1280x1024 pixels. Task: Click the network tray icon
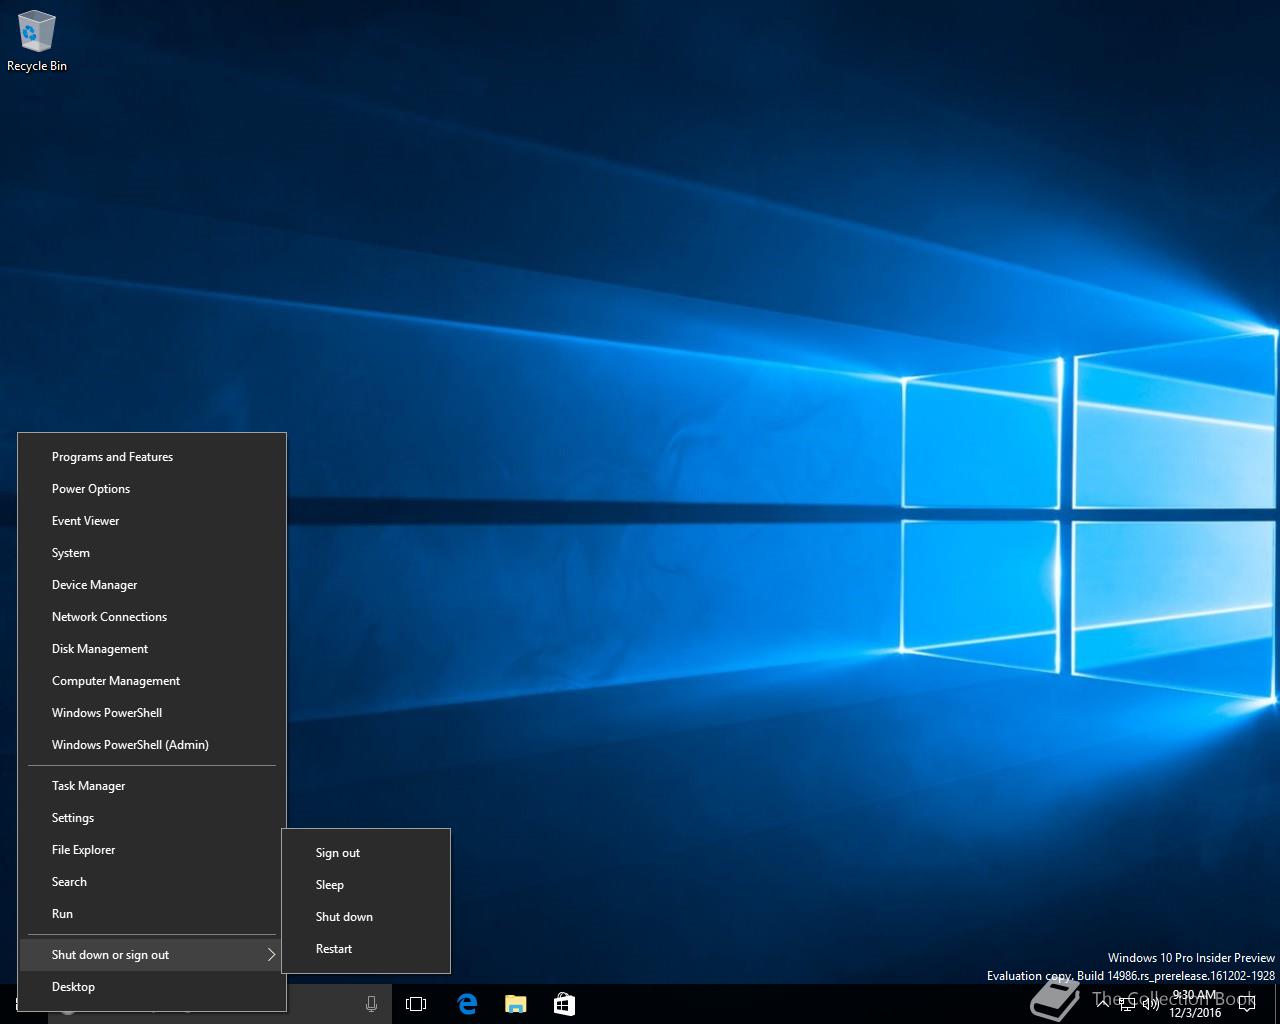(1127, 1004)
